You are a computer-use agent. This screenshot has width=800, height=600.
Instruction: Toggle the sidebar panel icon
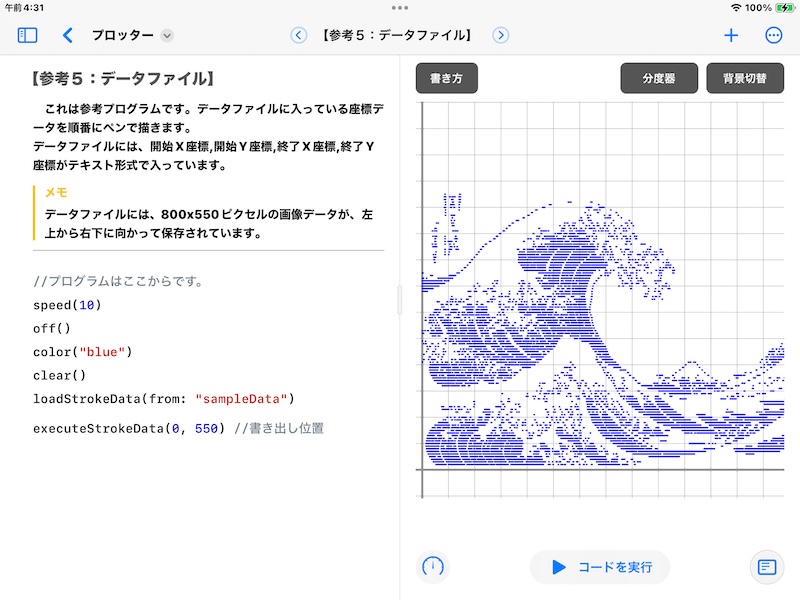point(27,35)
